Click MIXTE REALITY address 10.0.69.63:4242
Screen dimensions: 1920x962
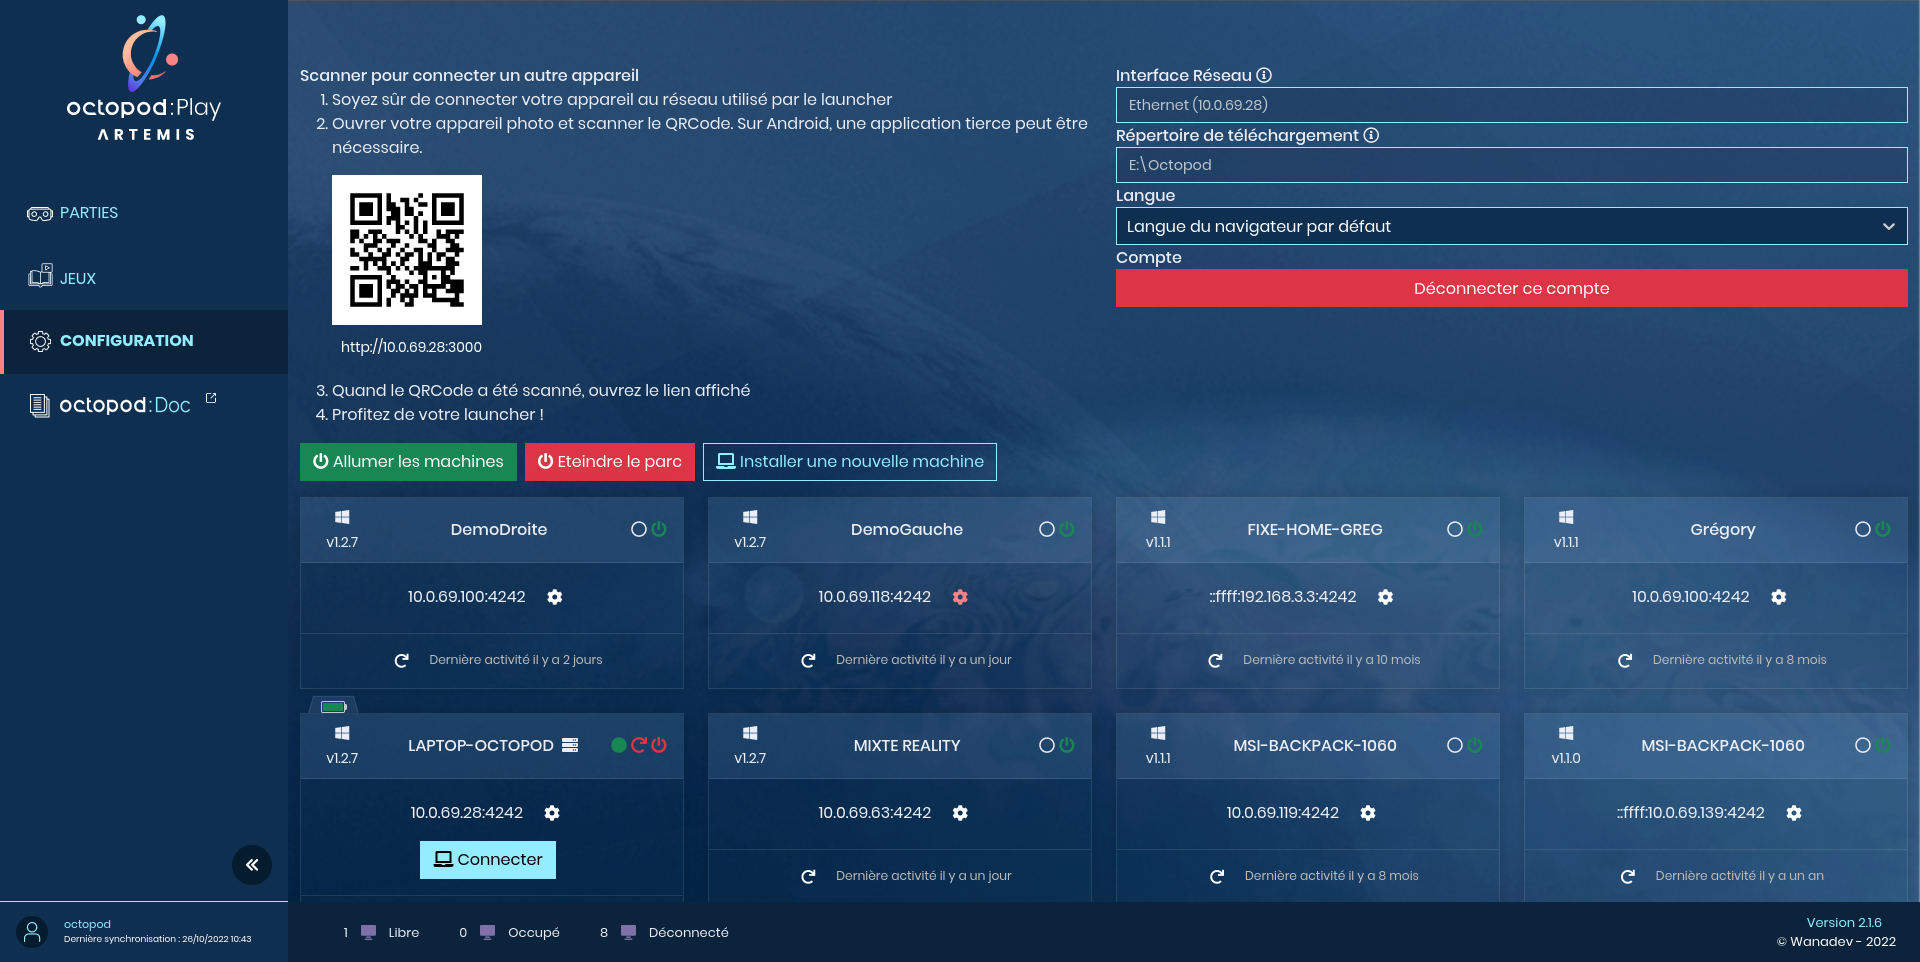click(x=874, y=813)
